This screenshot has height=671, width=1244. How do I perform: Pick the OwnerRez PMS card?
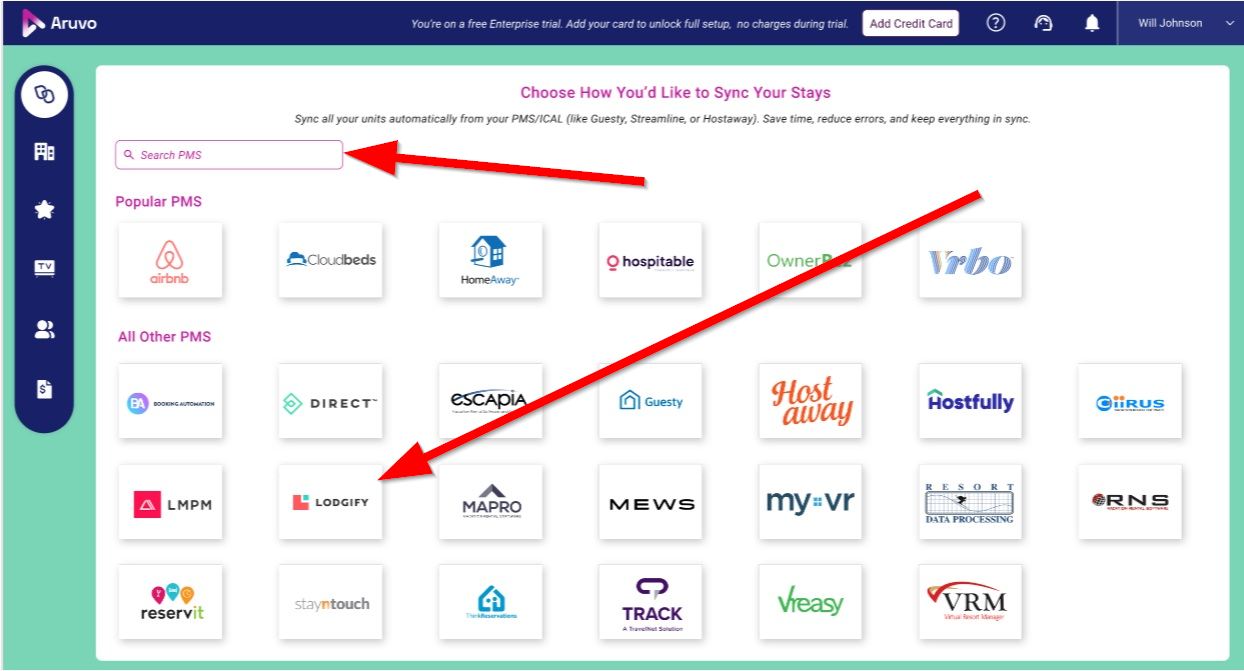[x=810, y=260]
